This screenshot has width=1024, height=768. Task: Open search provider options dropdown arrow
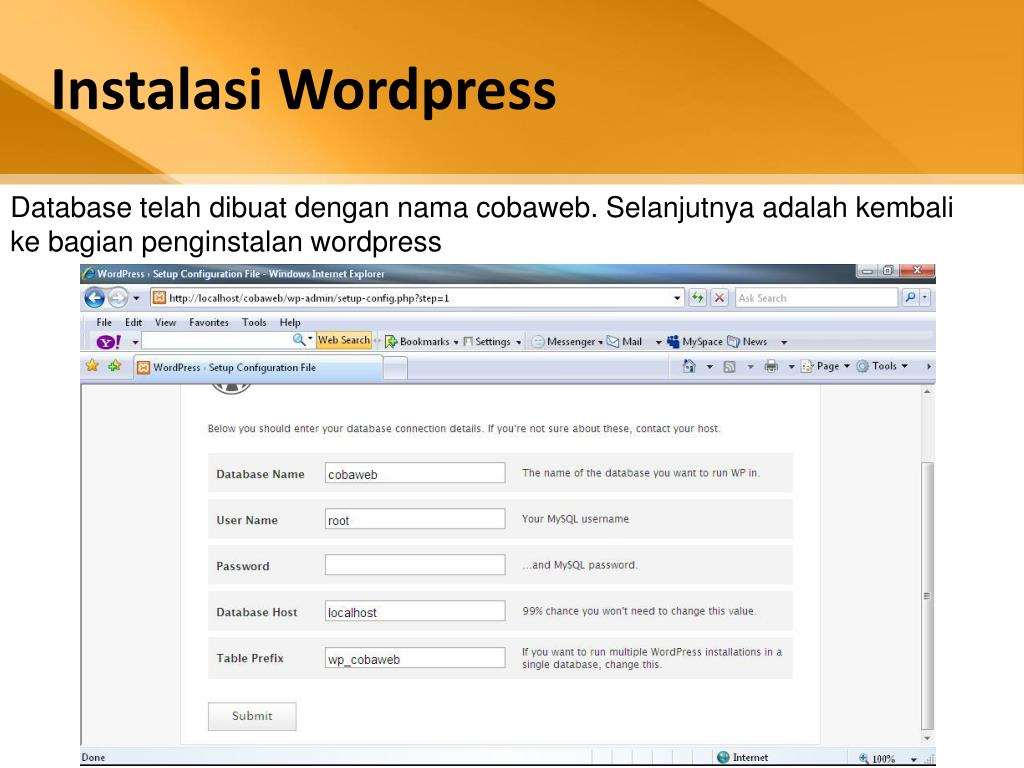pos(925,298)
